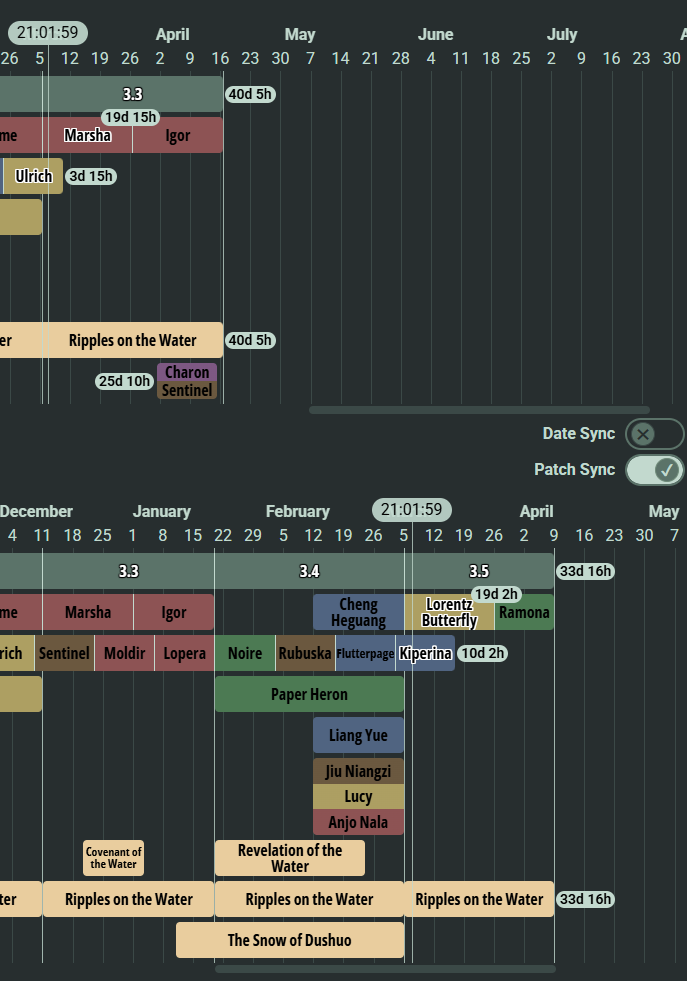Select the Liang Yue bar

click(359, 735)
